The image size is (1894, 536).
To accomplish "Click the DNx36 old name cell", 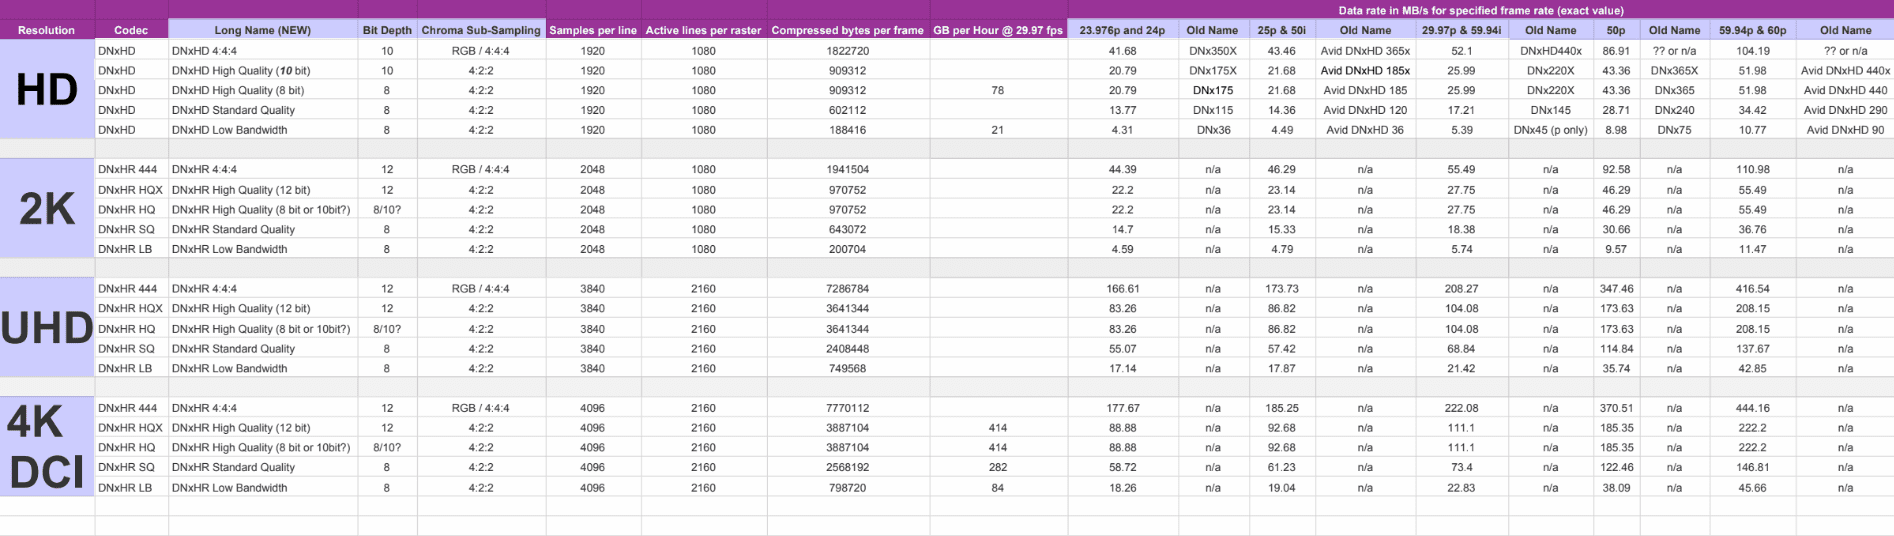I will pyautogui.click(x=1213, y=130).
